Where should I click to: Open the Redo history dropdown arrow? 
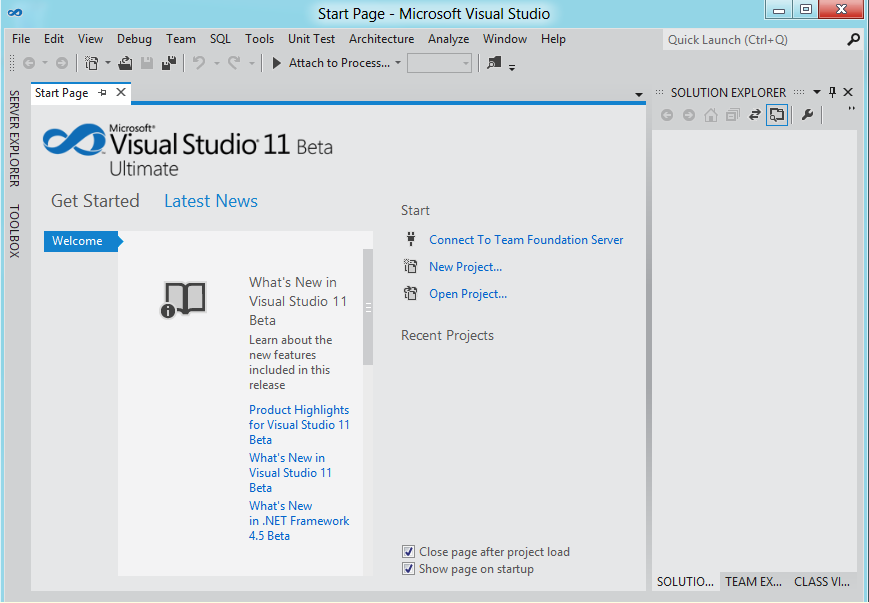[252, 63]
